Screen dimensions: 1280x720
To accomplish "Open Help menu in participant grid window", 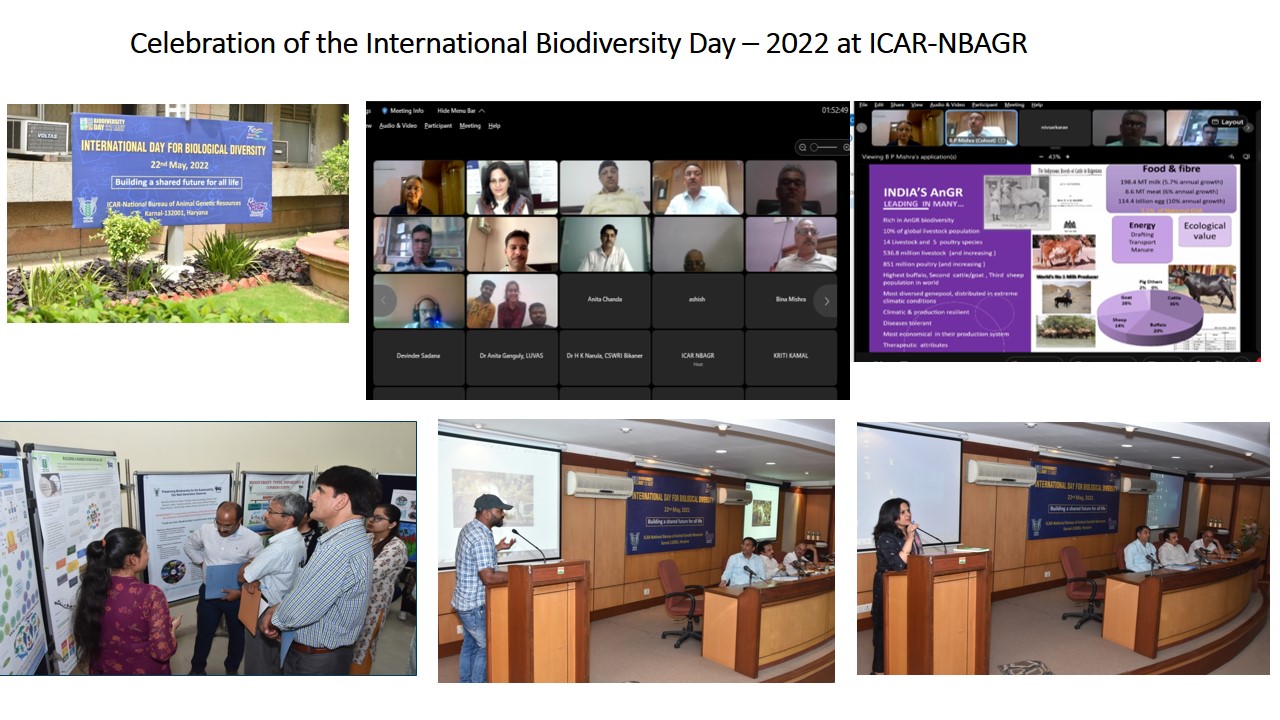I will (x=494, y=126).
